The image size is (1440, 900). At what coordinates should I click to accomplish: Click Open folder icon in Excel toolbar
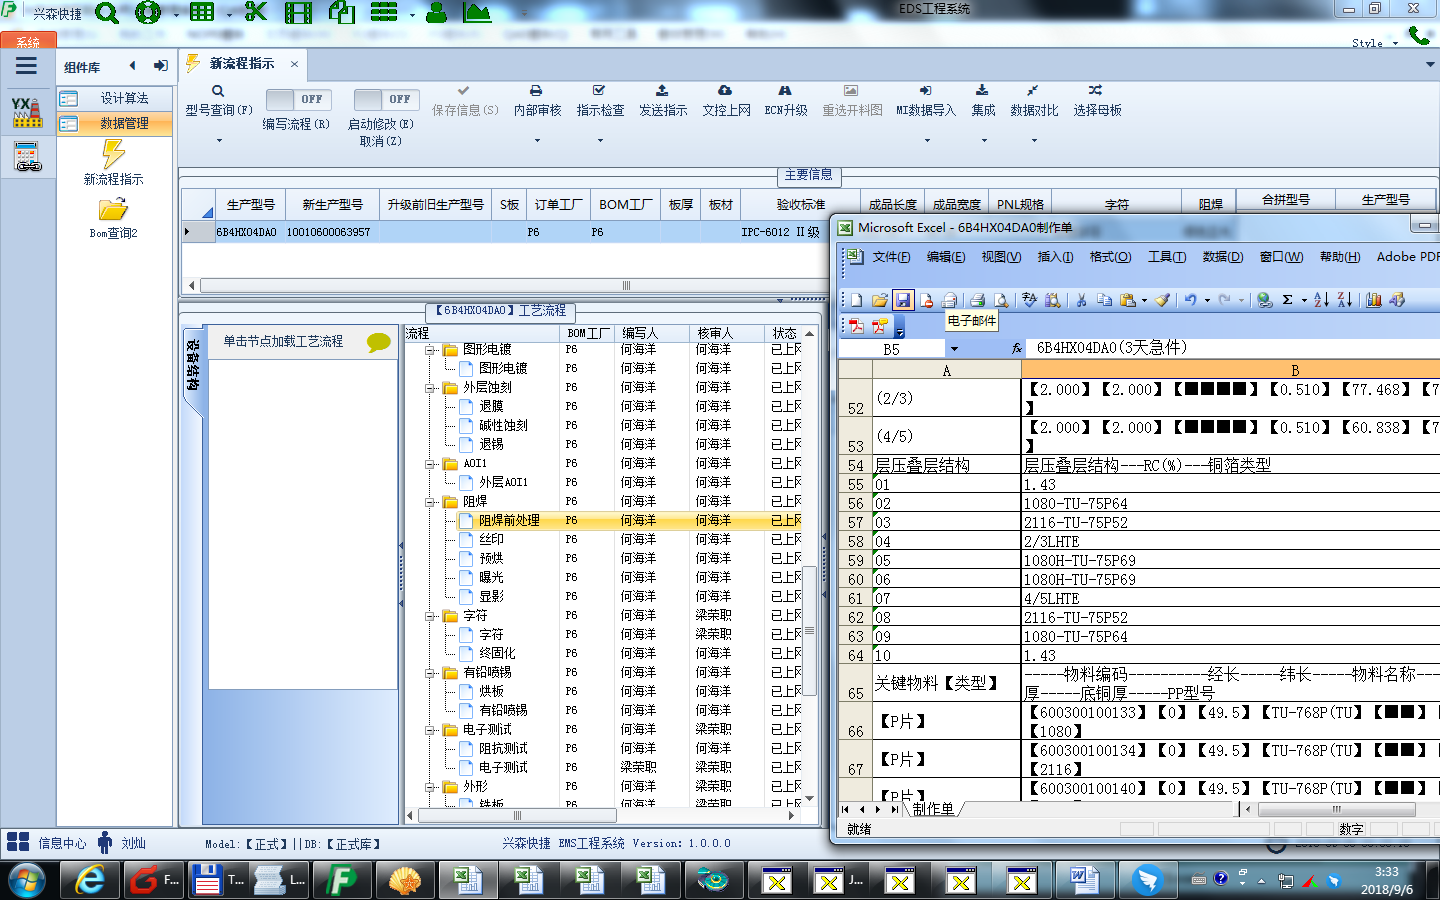pyautogui.click(x=879, y=299)
